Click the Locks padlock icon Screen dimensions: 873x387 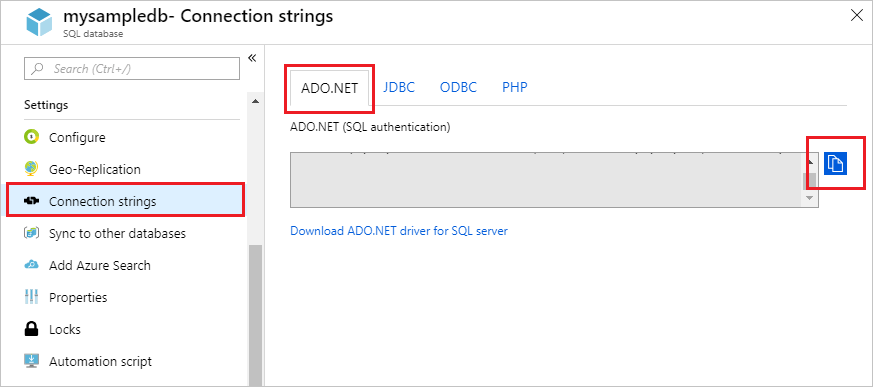pyautogui.click(x=31, y=329)
